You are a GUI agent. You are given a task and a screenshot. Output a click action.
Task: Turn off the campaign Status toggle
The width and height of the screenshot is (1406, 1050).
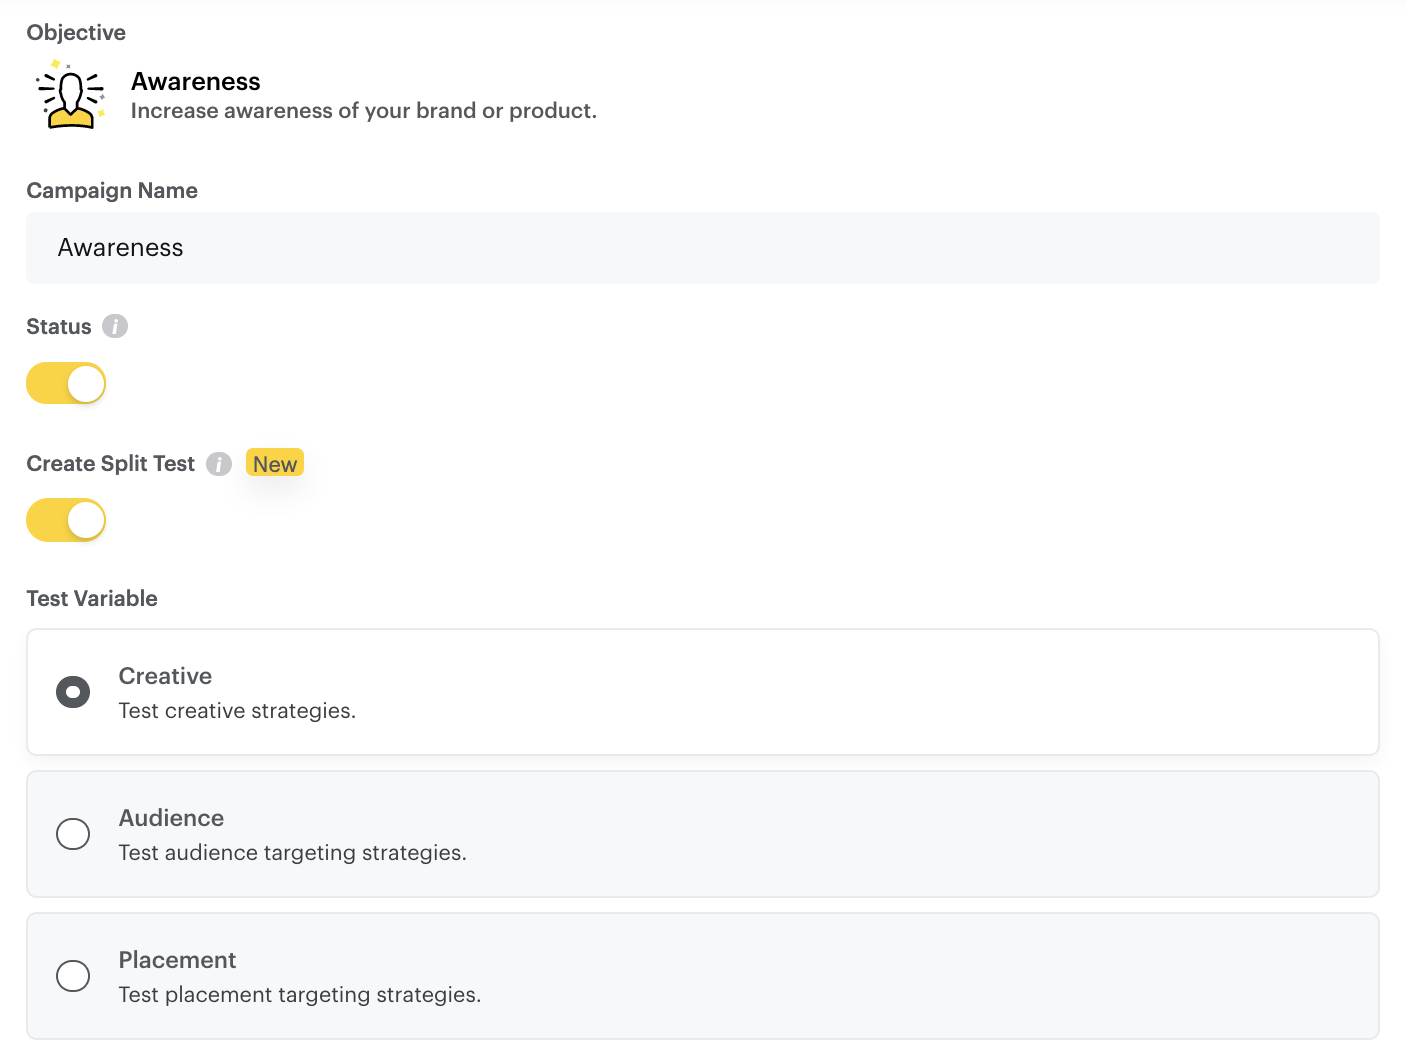pos(66,384)
